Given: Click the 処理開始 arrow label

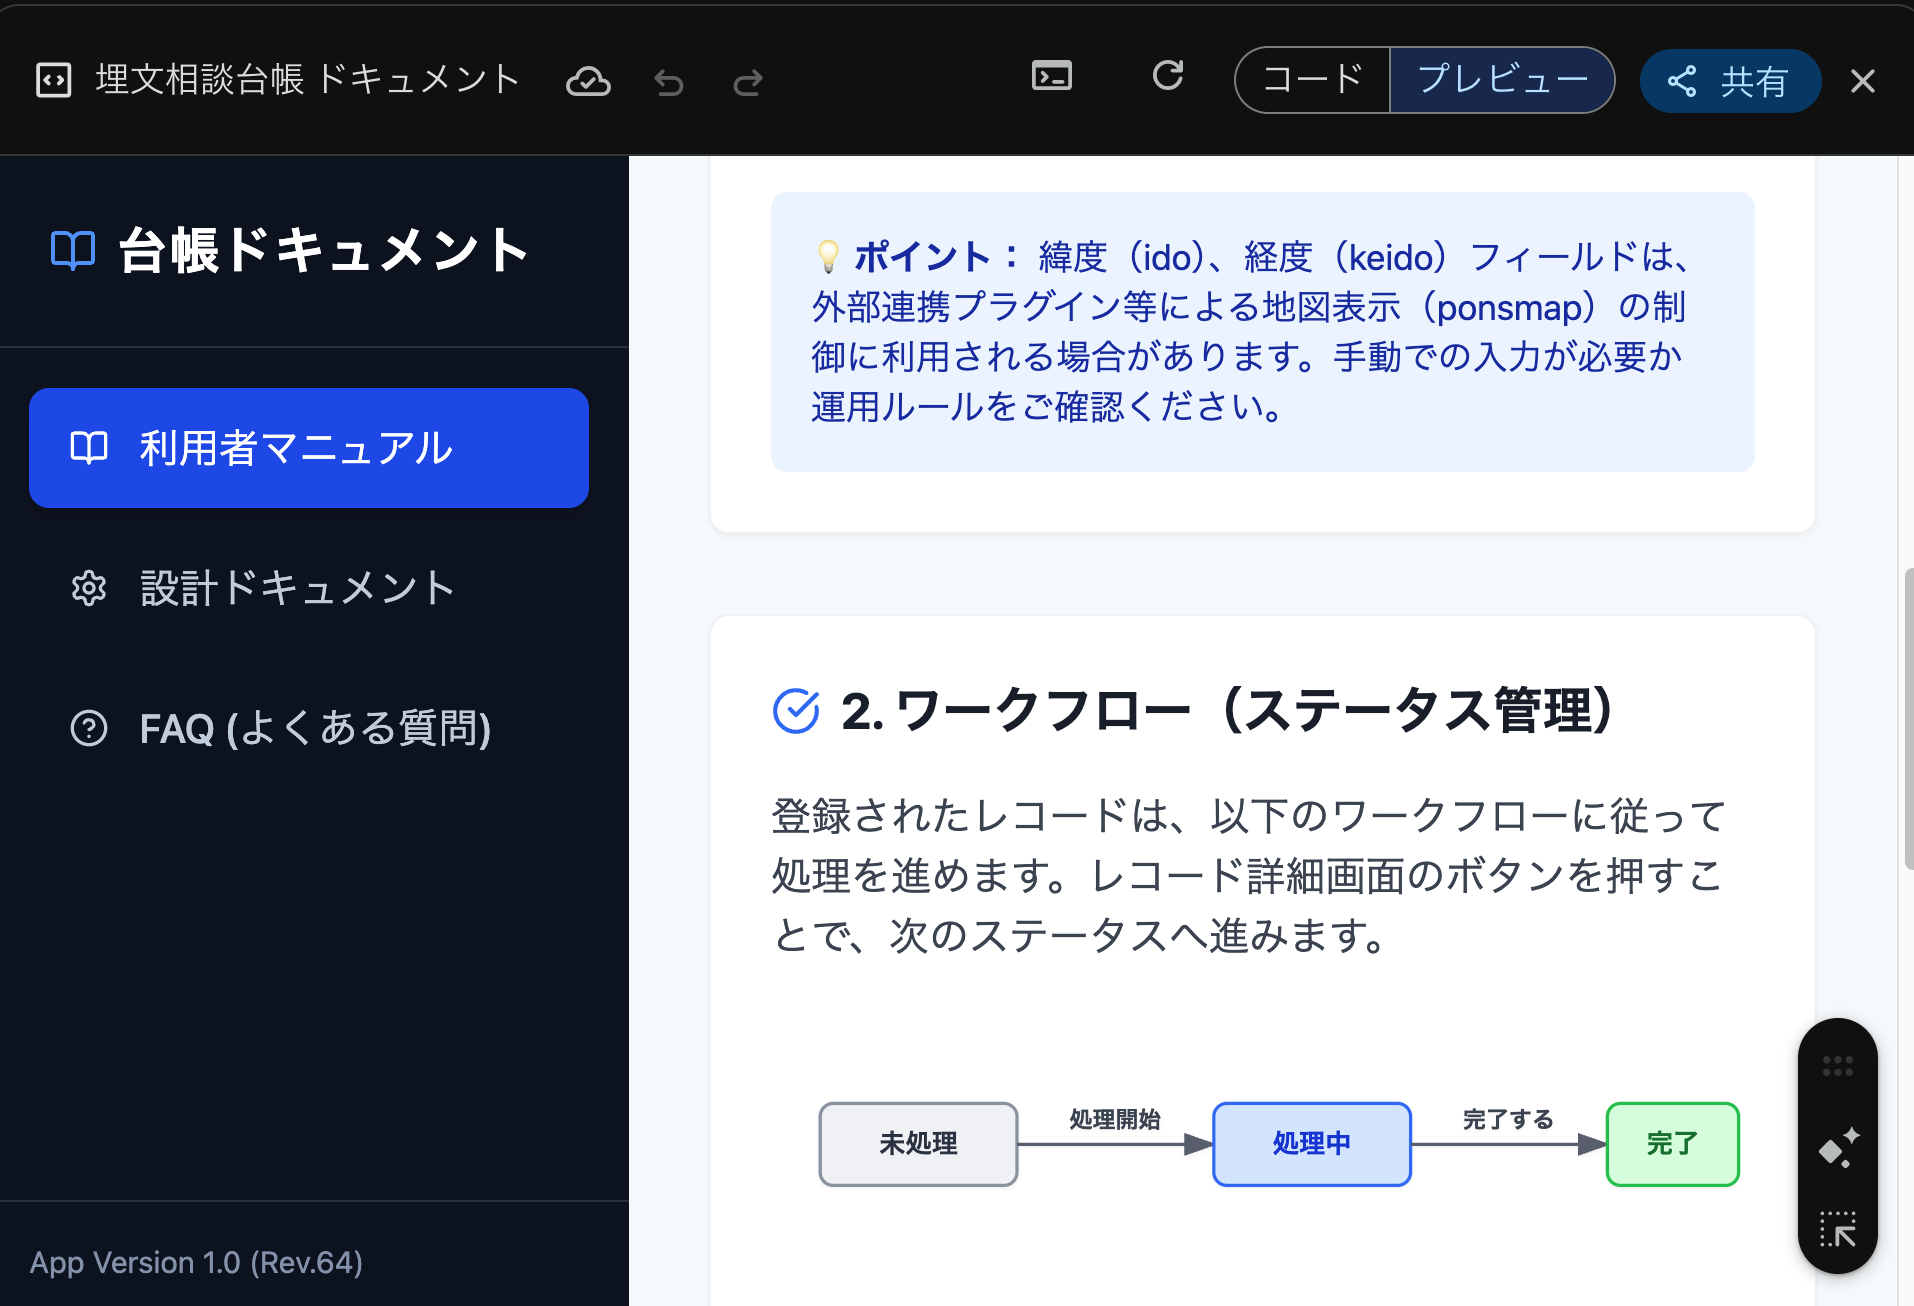Looking at the screenshot, I should point(1115,1119).
